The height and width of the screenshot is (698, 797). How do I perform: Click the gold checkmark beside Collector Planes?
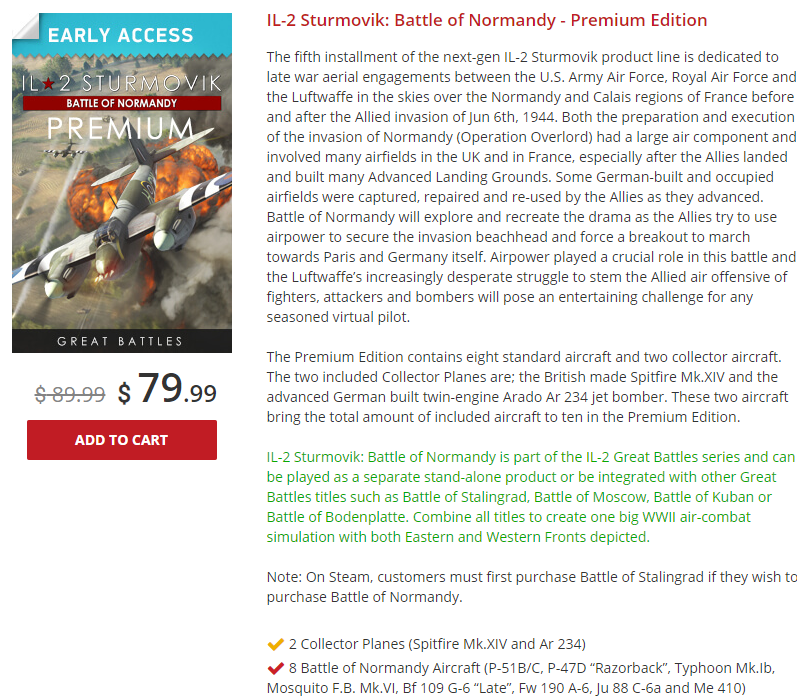coord(276,643)
